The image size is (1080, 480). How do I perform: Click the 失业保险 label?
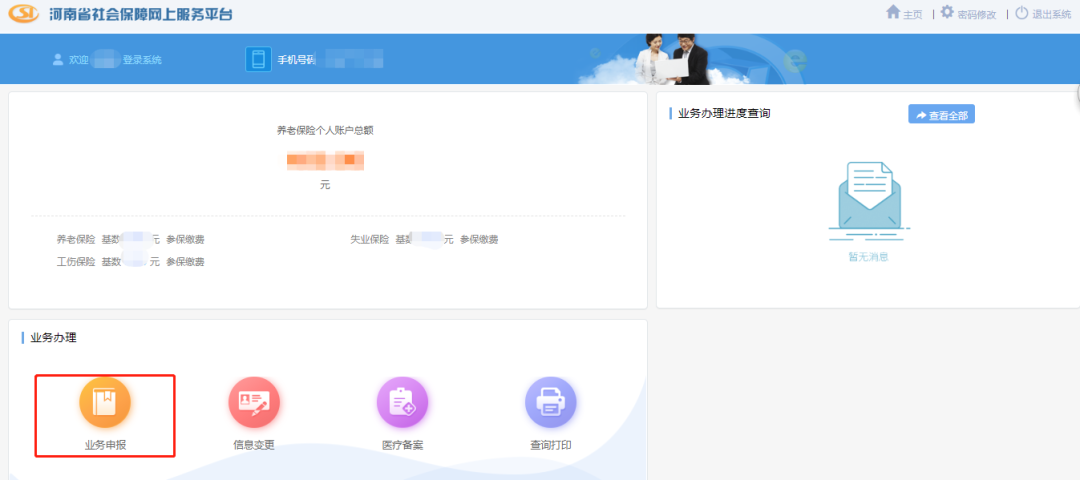370,240
